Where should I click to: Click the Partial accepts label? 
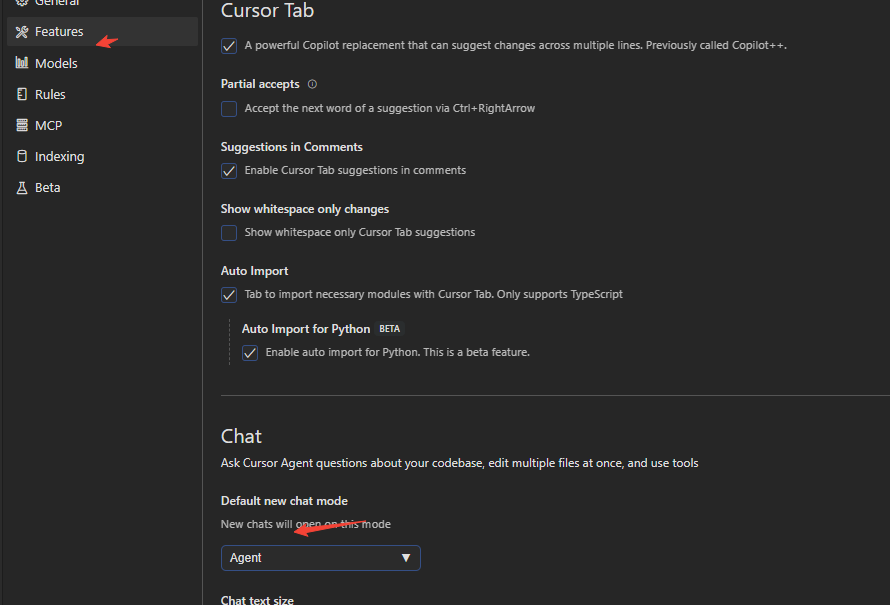point(260,84)
